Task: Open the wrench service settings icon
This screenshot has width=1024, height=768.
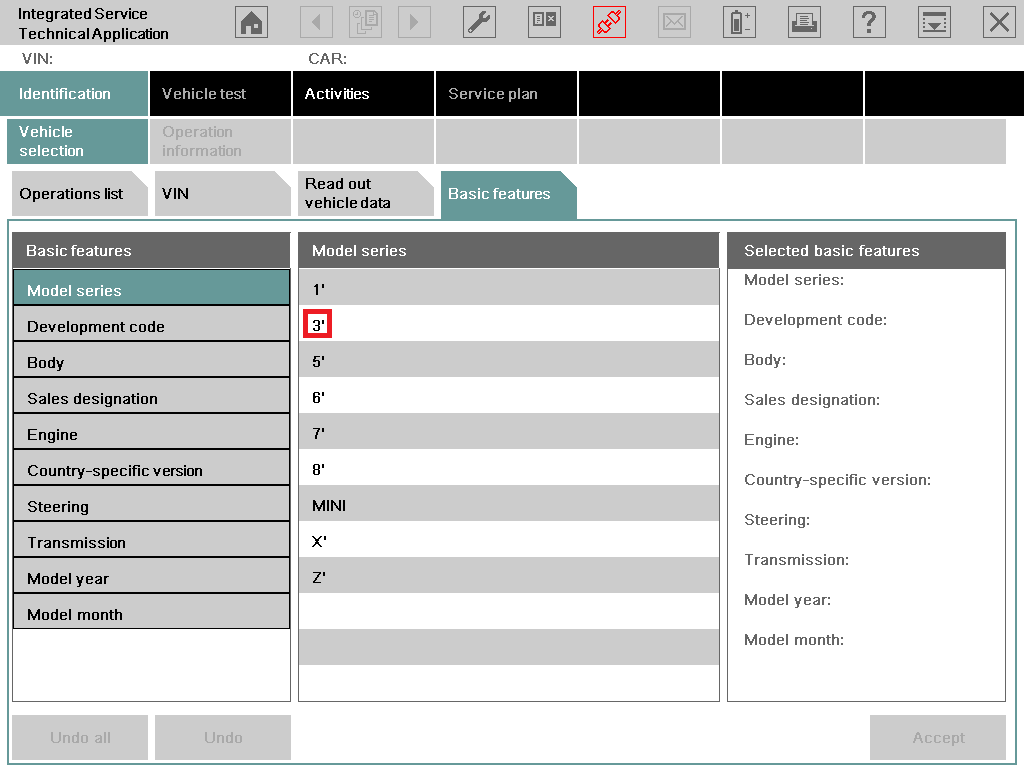Action: (479, 22)
